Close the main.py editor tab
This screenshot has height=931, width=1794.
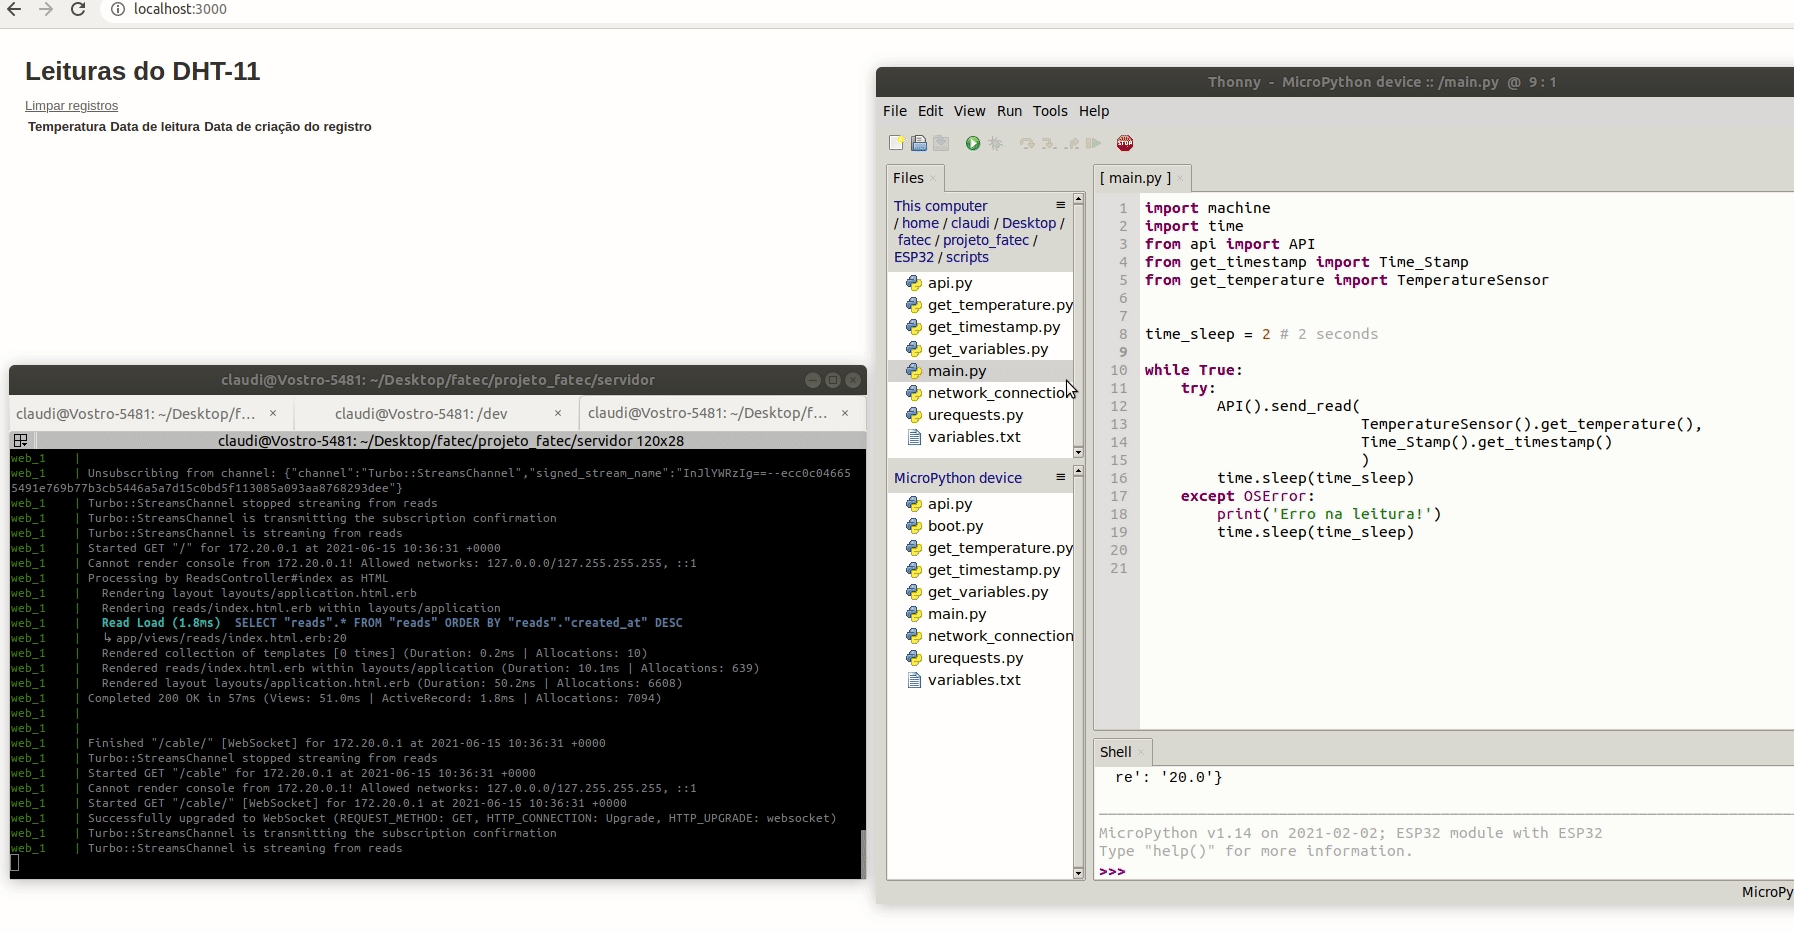pyautogui.click(x=1180, y=179)
